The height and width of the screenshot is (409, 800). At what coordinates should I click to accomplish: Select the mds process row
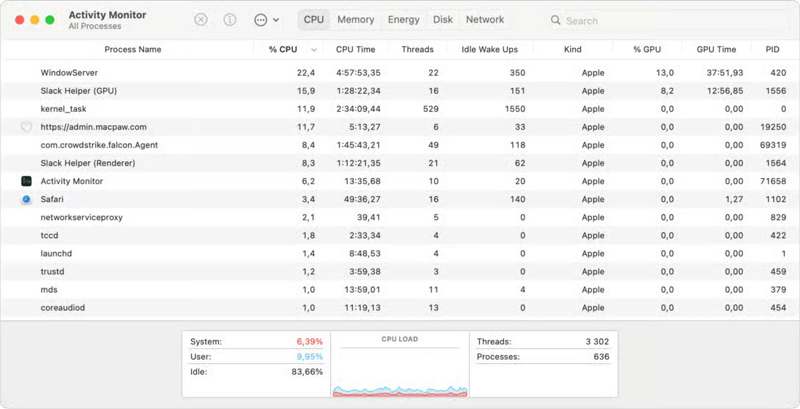[x=400, y=290]
